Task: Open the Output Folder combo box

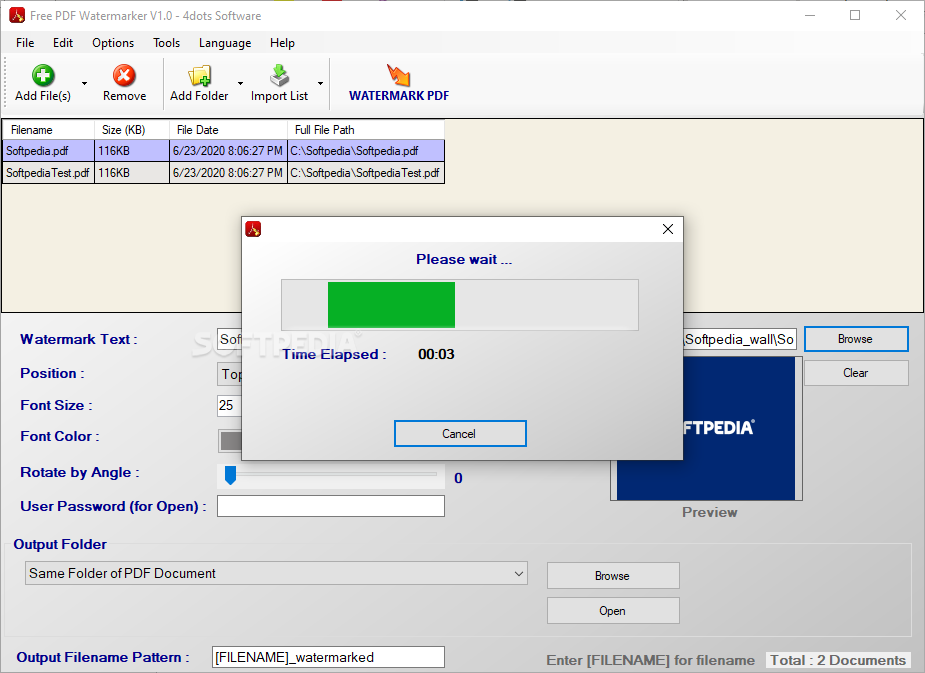Action: point(276,573)
